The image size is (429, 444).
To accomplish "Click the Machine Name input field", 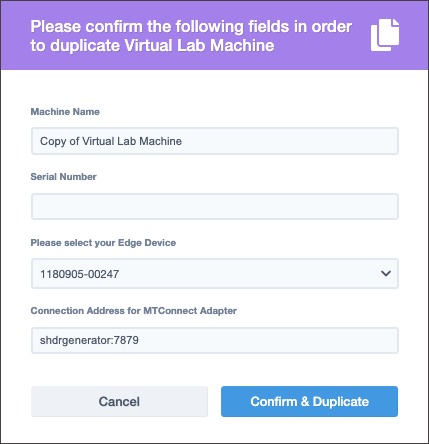I will [215, 141].
